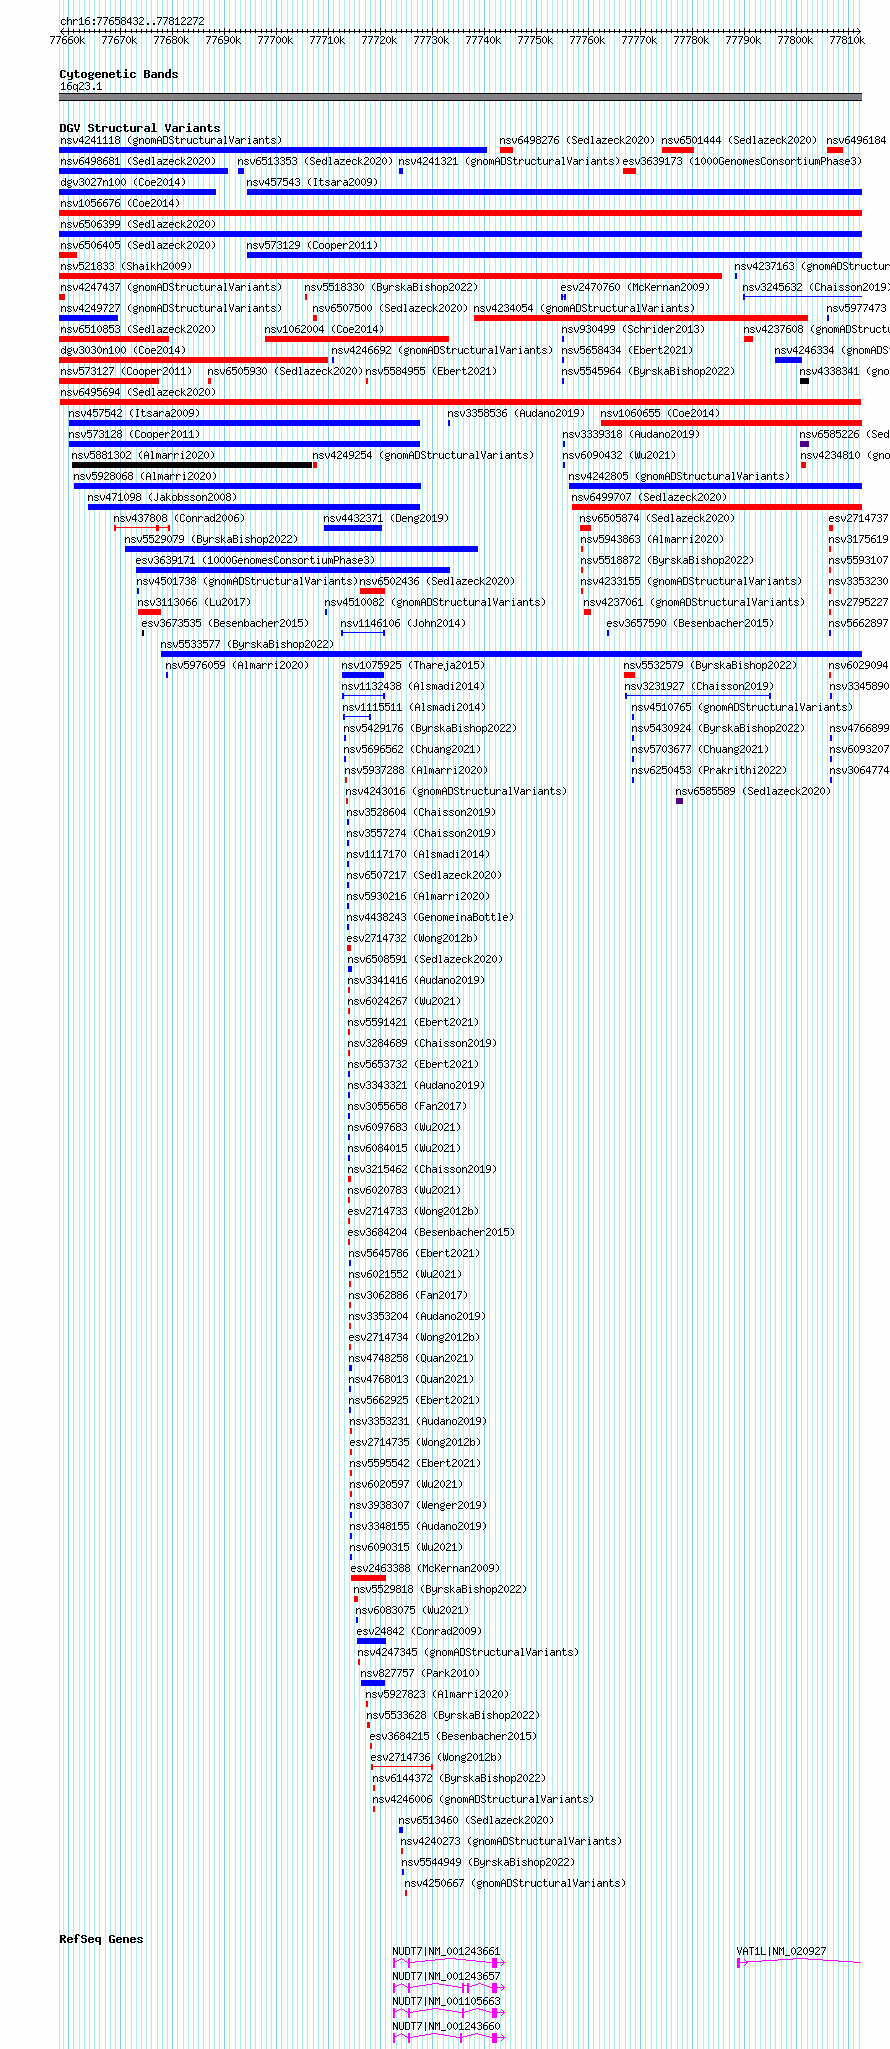Open the nsv6499707 (Sedlazeck2020) label

click(650, 497)
